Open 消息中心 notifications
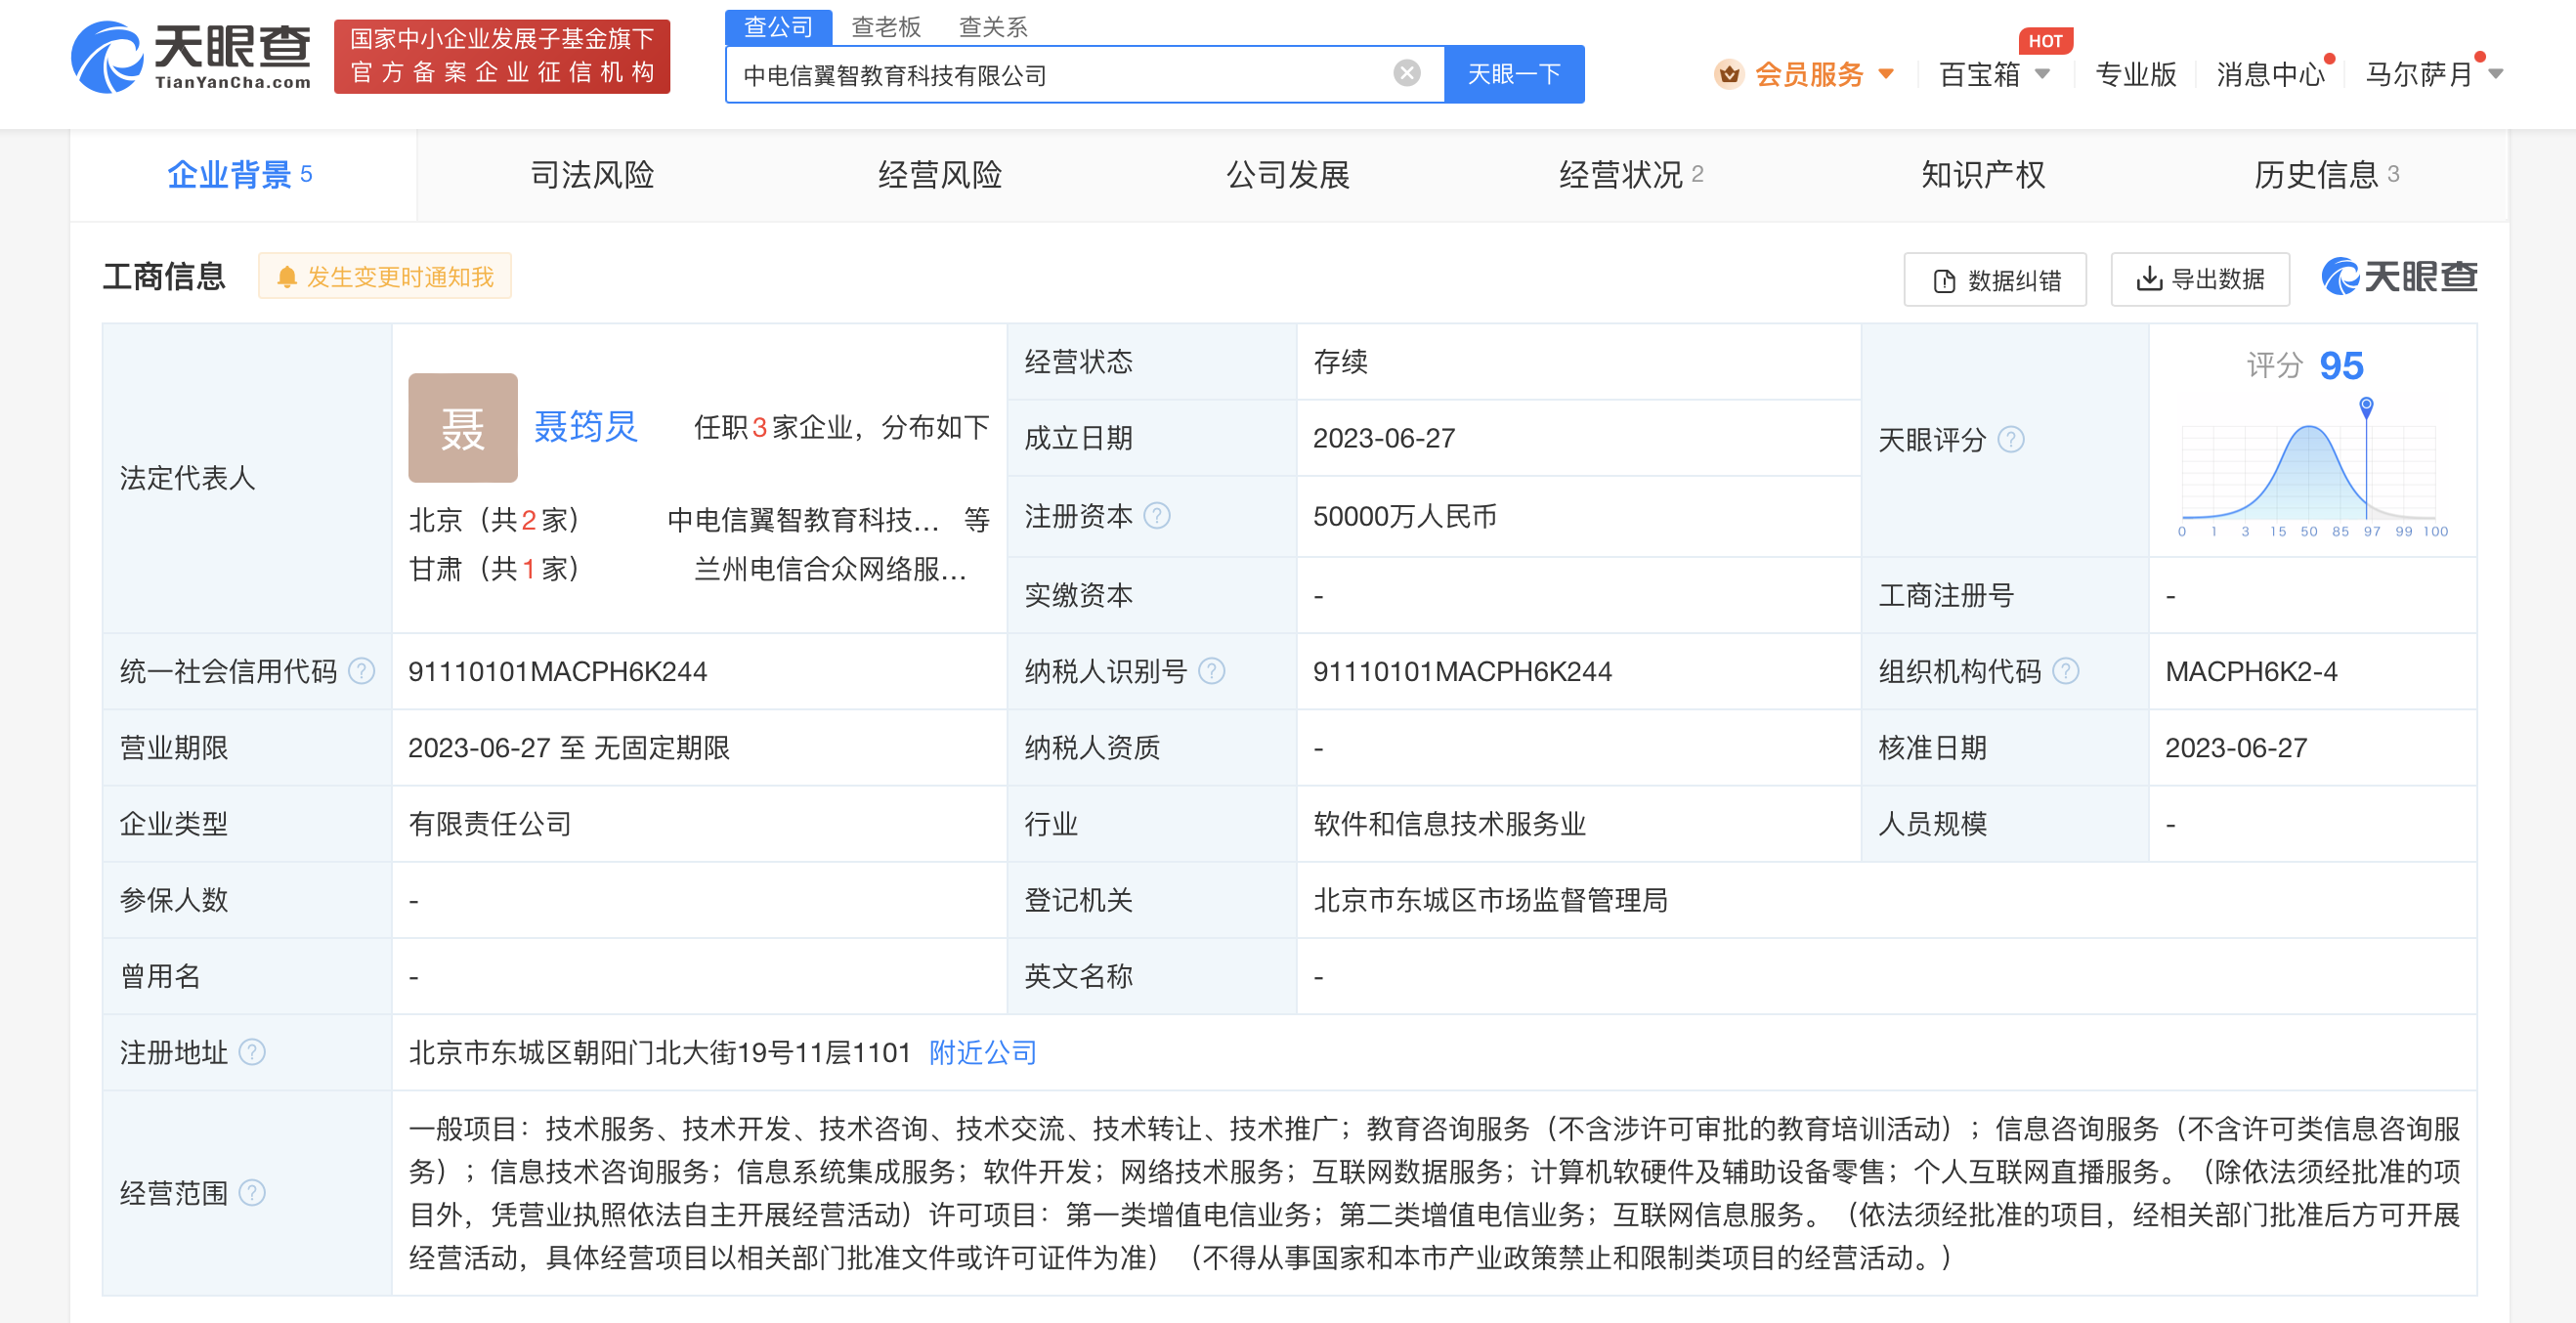The image size is (2576, 1323). 2270,74
